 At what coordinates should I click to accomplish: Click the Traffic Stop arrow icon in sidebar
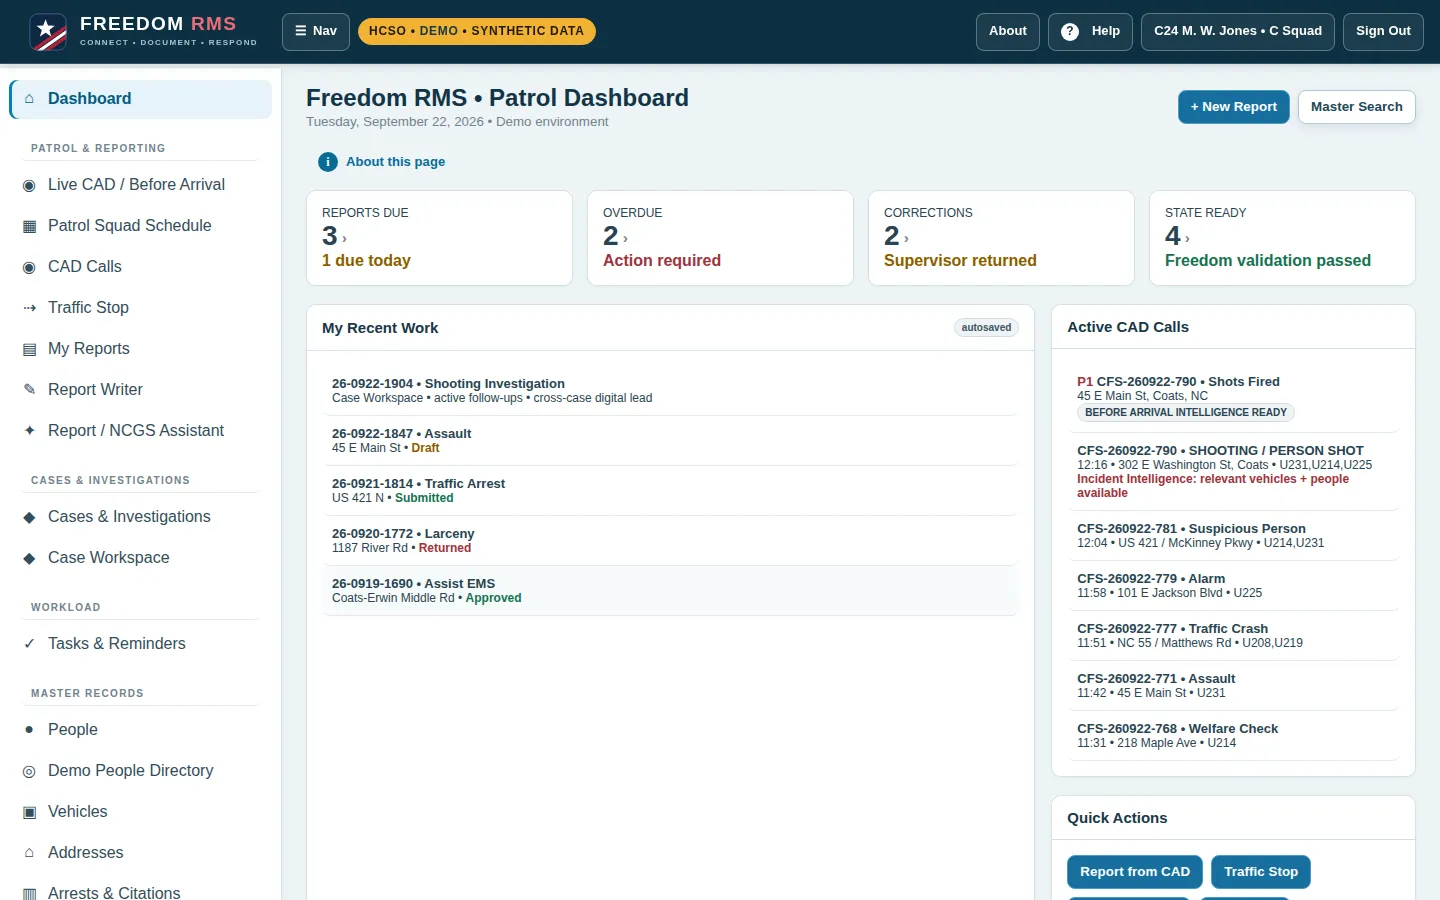tap(29, 308)
